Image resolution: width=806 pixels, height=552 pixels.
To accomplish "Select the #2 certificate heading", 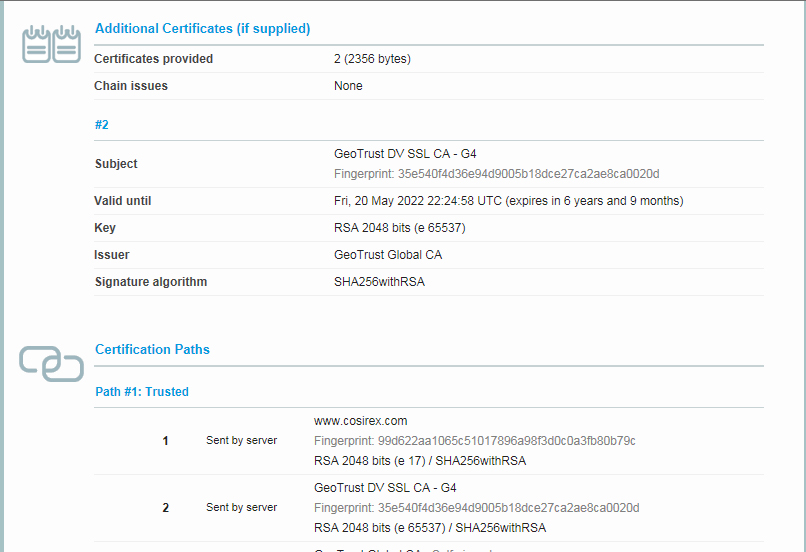I will click(x=101, y=125).
